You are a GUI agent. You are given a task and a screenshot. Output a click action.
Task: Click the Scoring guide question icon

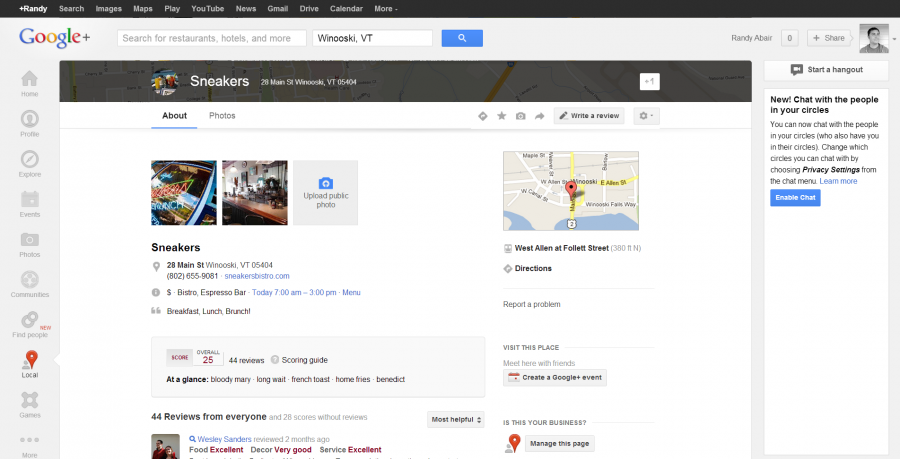tap(275, 360)
